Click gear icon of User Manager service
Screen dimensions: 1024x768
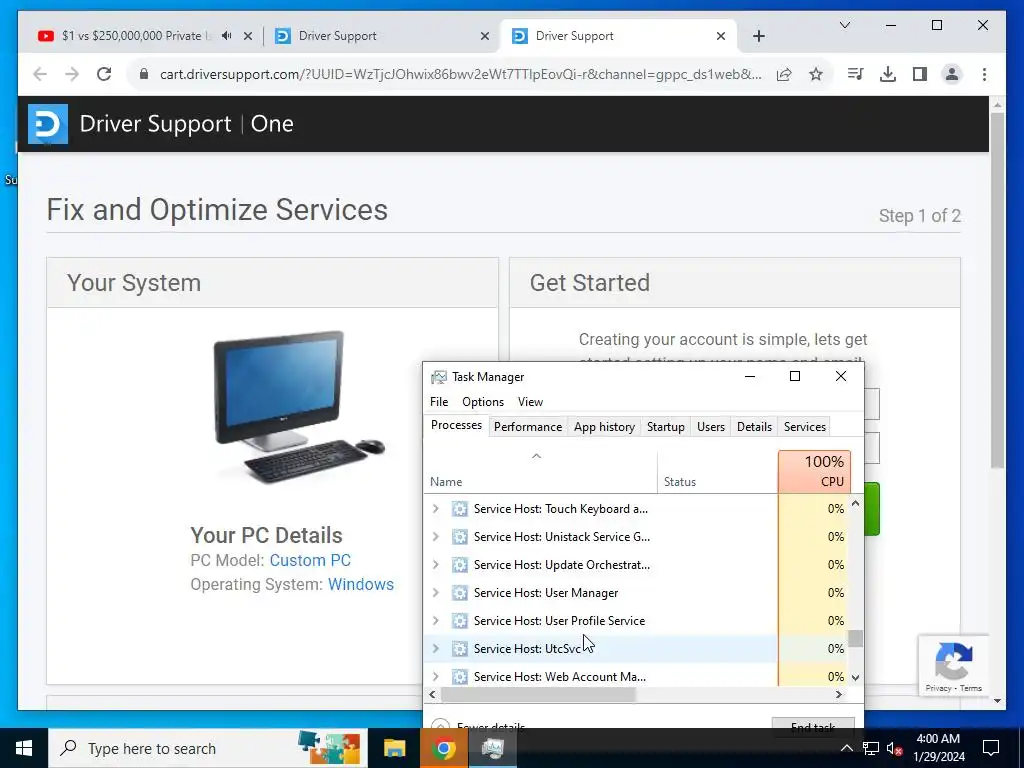coord(460,593)
